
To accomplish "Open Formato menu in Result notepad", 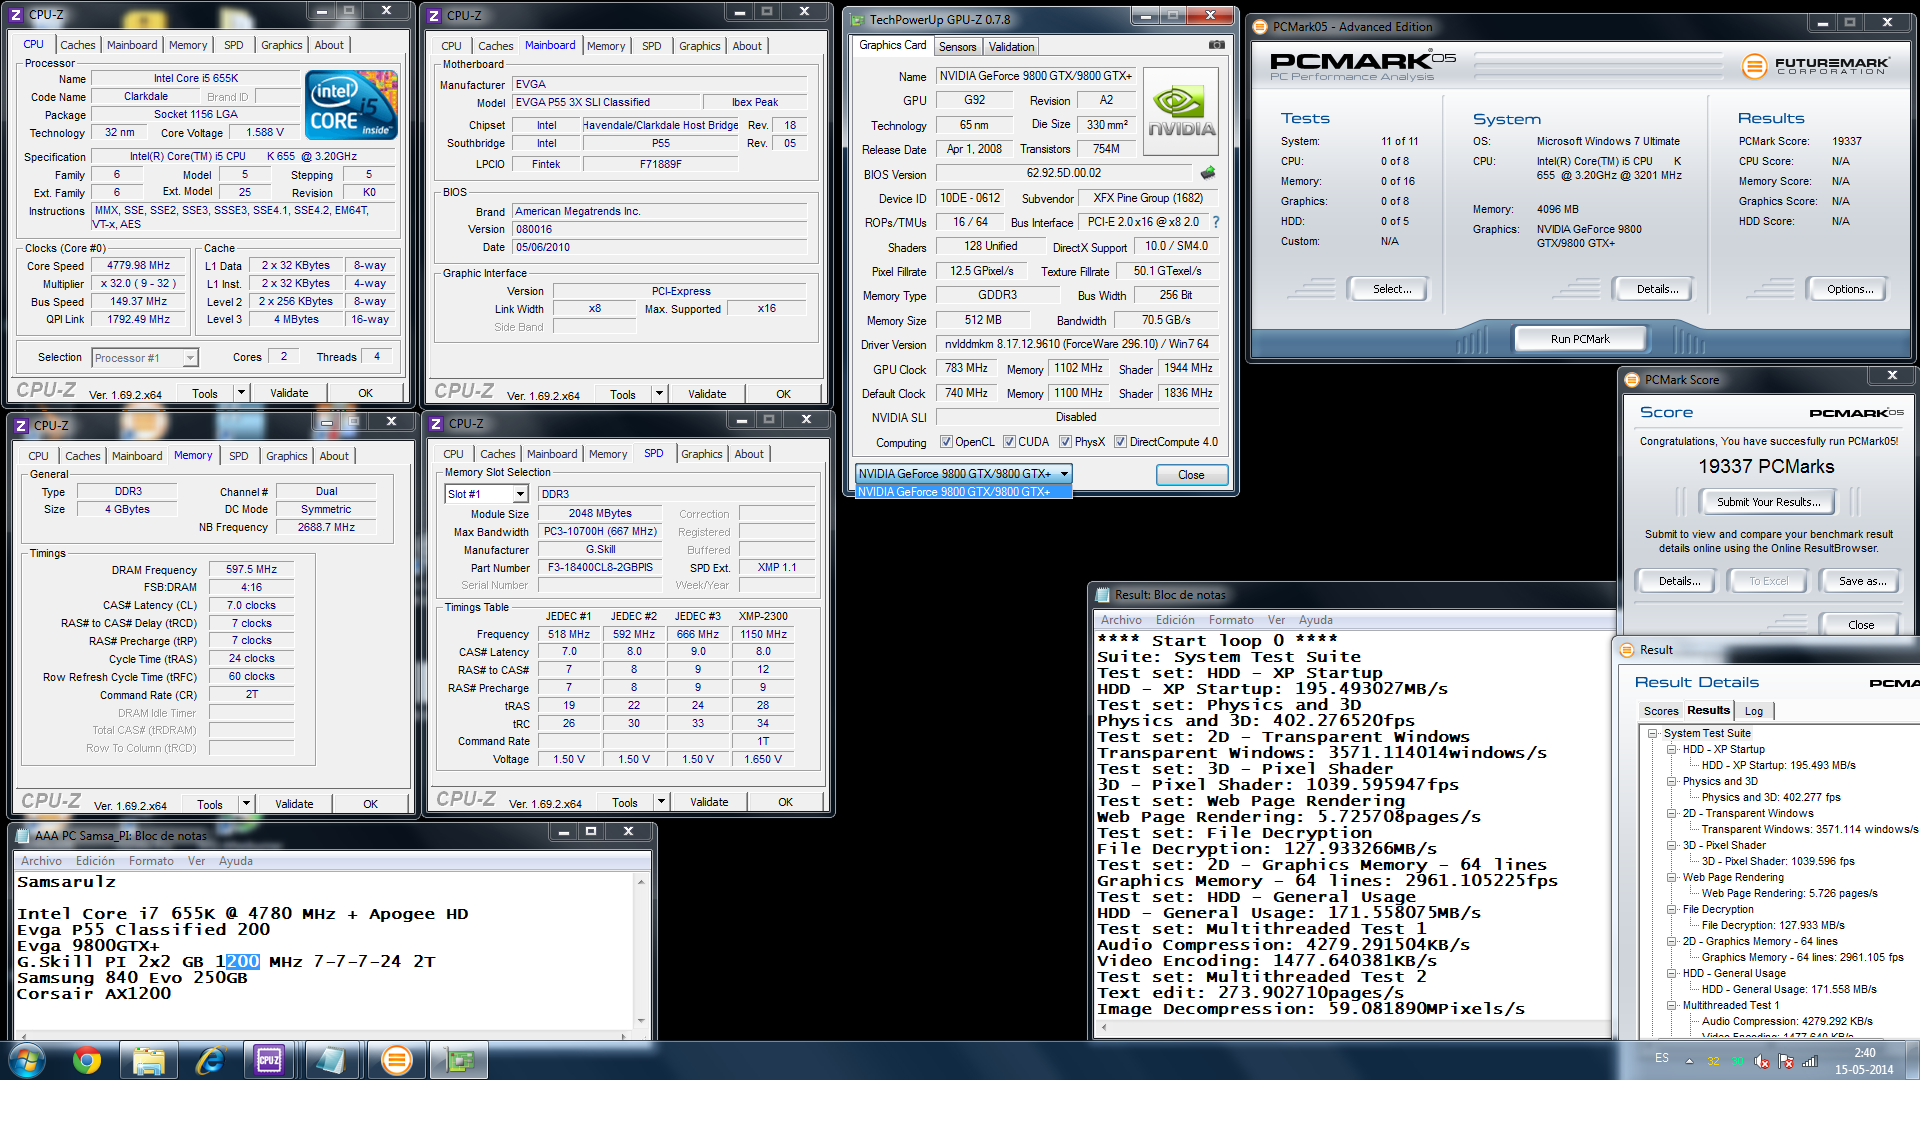I will click(1231, 620).
